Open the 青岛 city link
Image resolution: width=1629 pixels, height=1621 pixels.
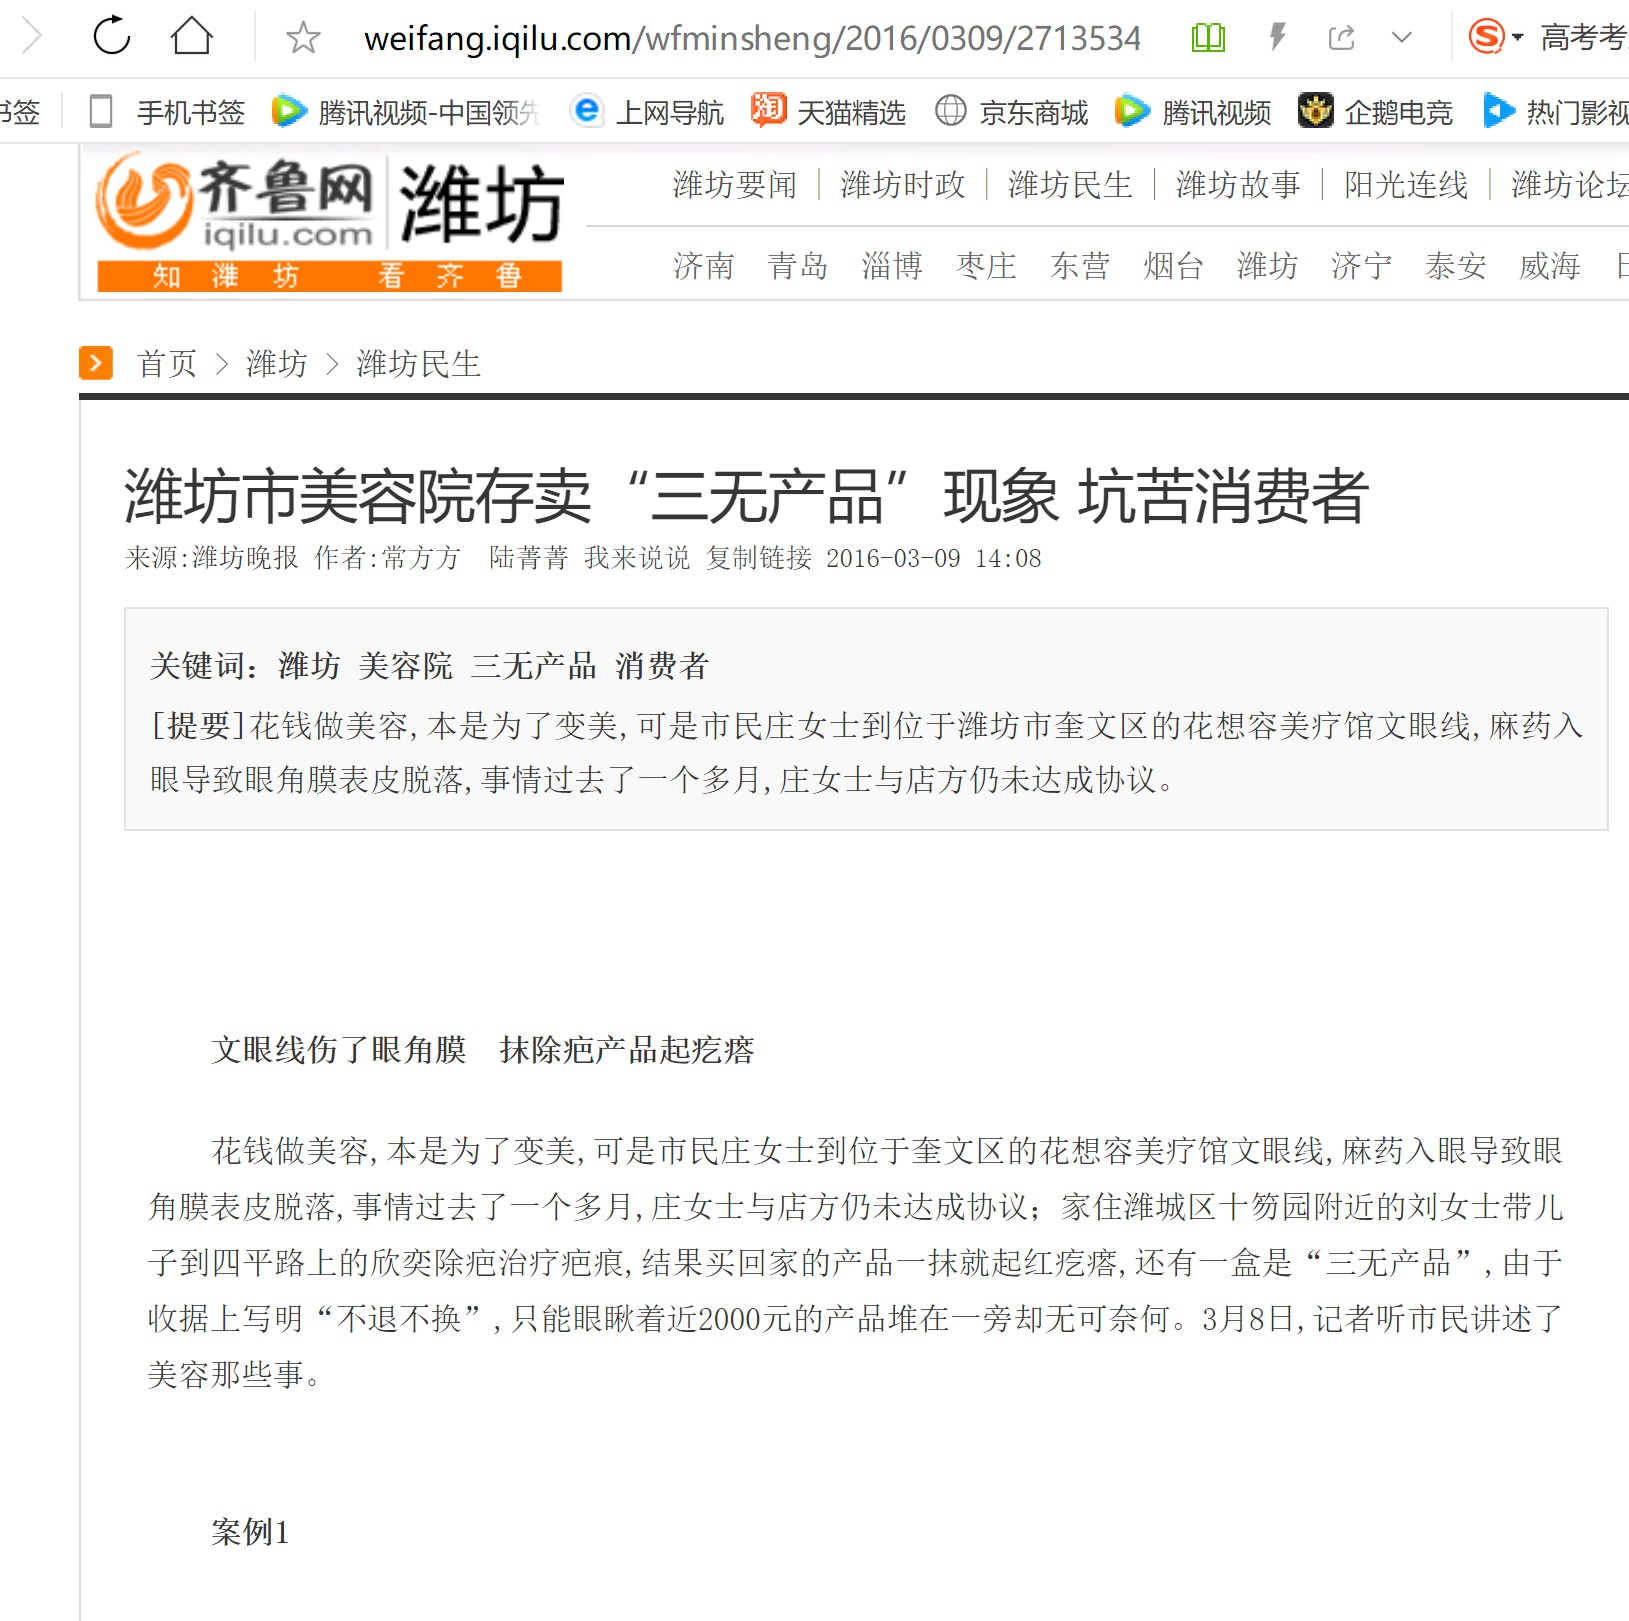798,266
